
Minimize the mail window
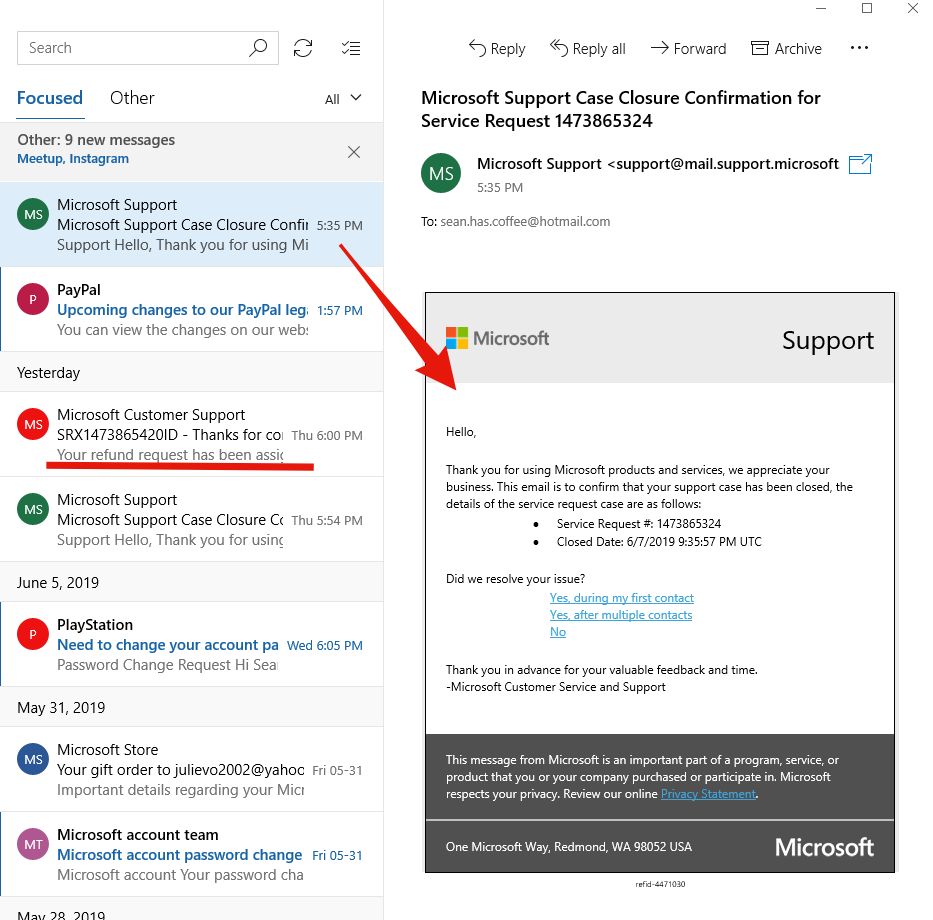click(x=821, y=8)
